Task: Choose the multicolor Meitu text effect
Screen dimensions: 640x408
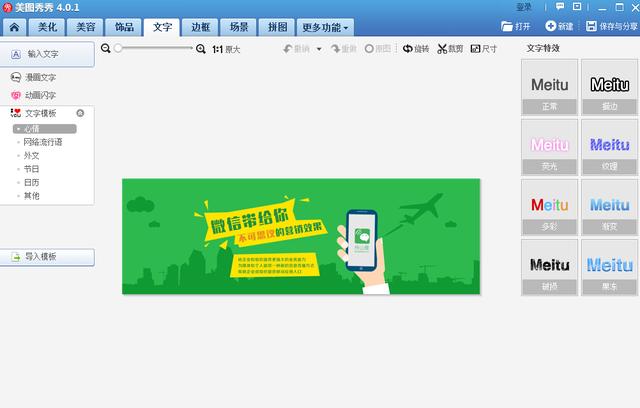Action: coord(549,207)
